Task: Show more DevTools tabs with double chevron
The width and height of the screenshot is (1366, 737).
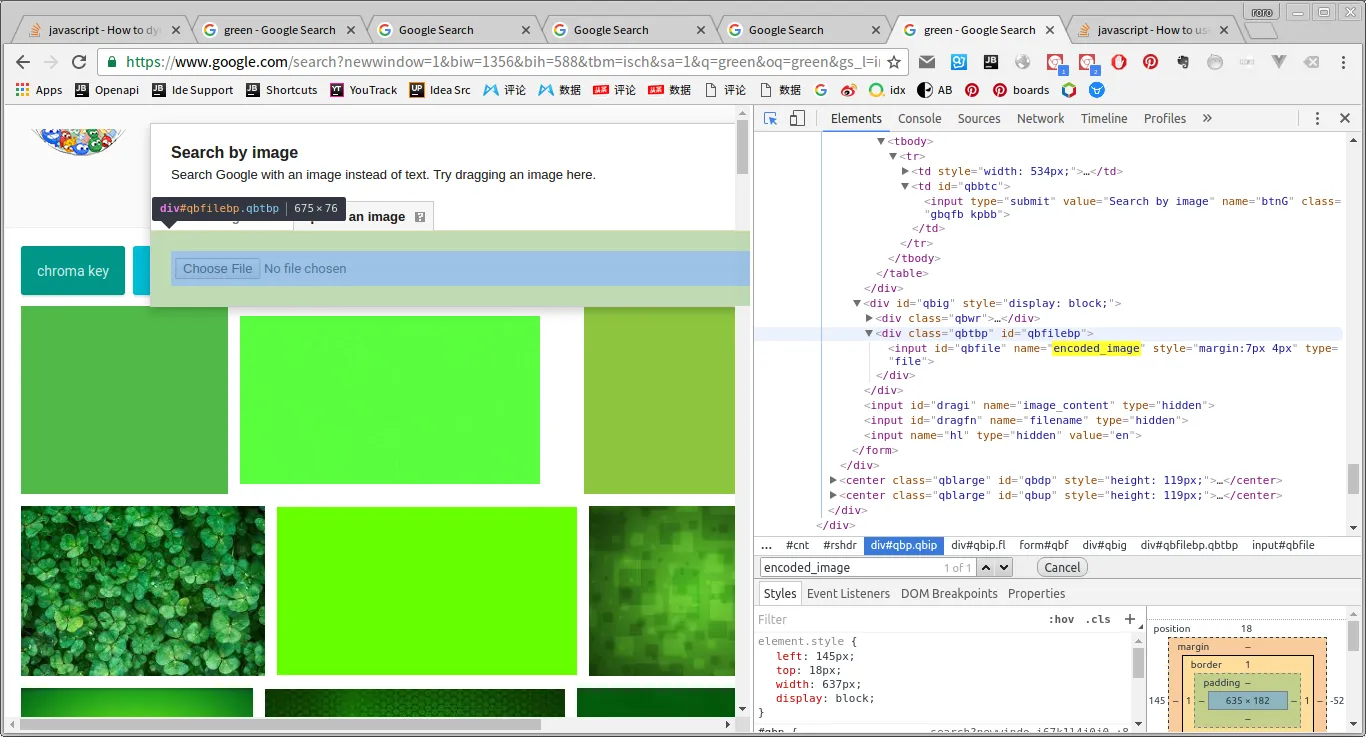Action: 1207,118
